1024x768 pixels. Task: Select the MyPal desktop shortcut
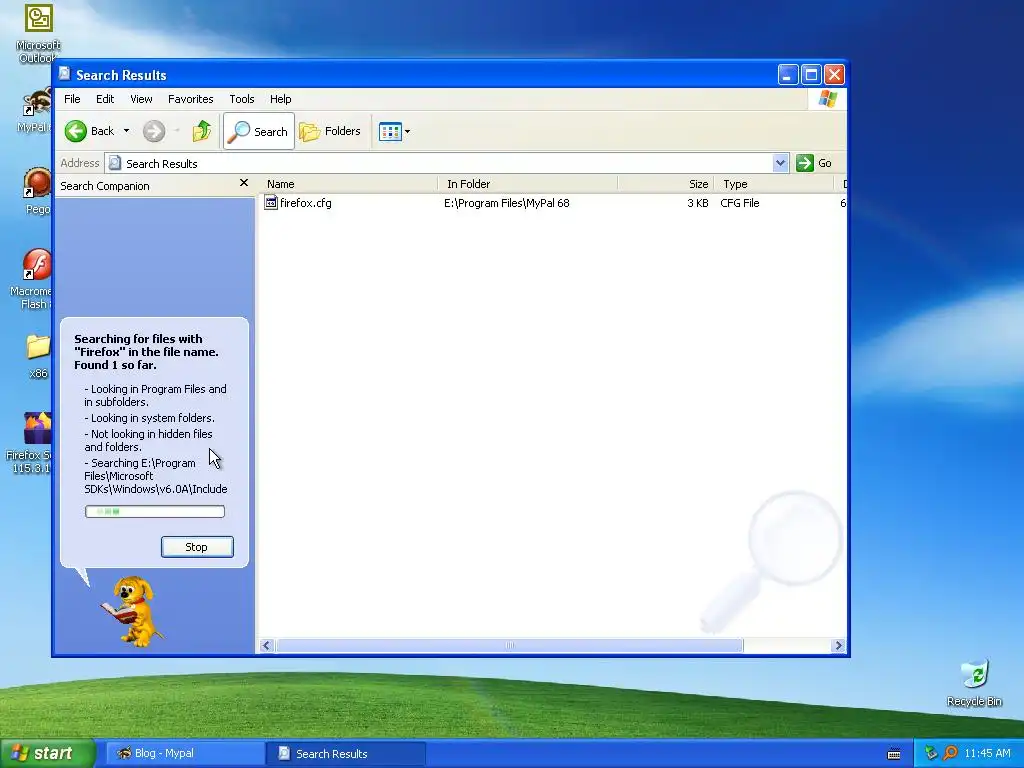tap(35, 110)
